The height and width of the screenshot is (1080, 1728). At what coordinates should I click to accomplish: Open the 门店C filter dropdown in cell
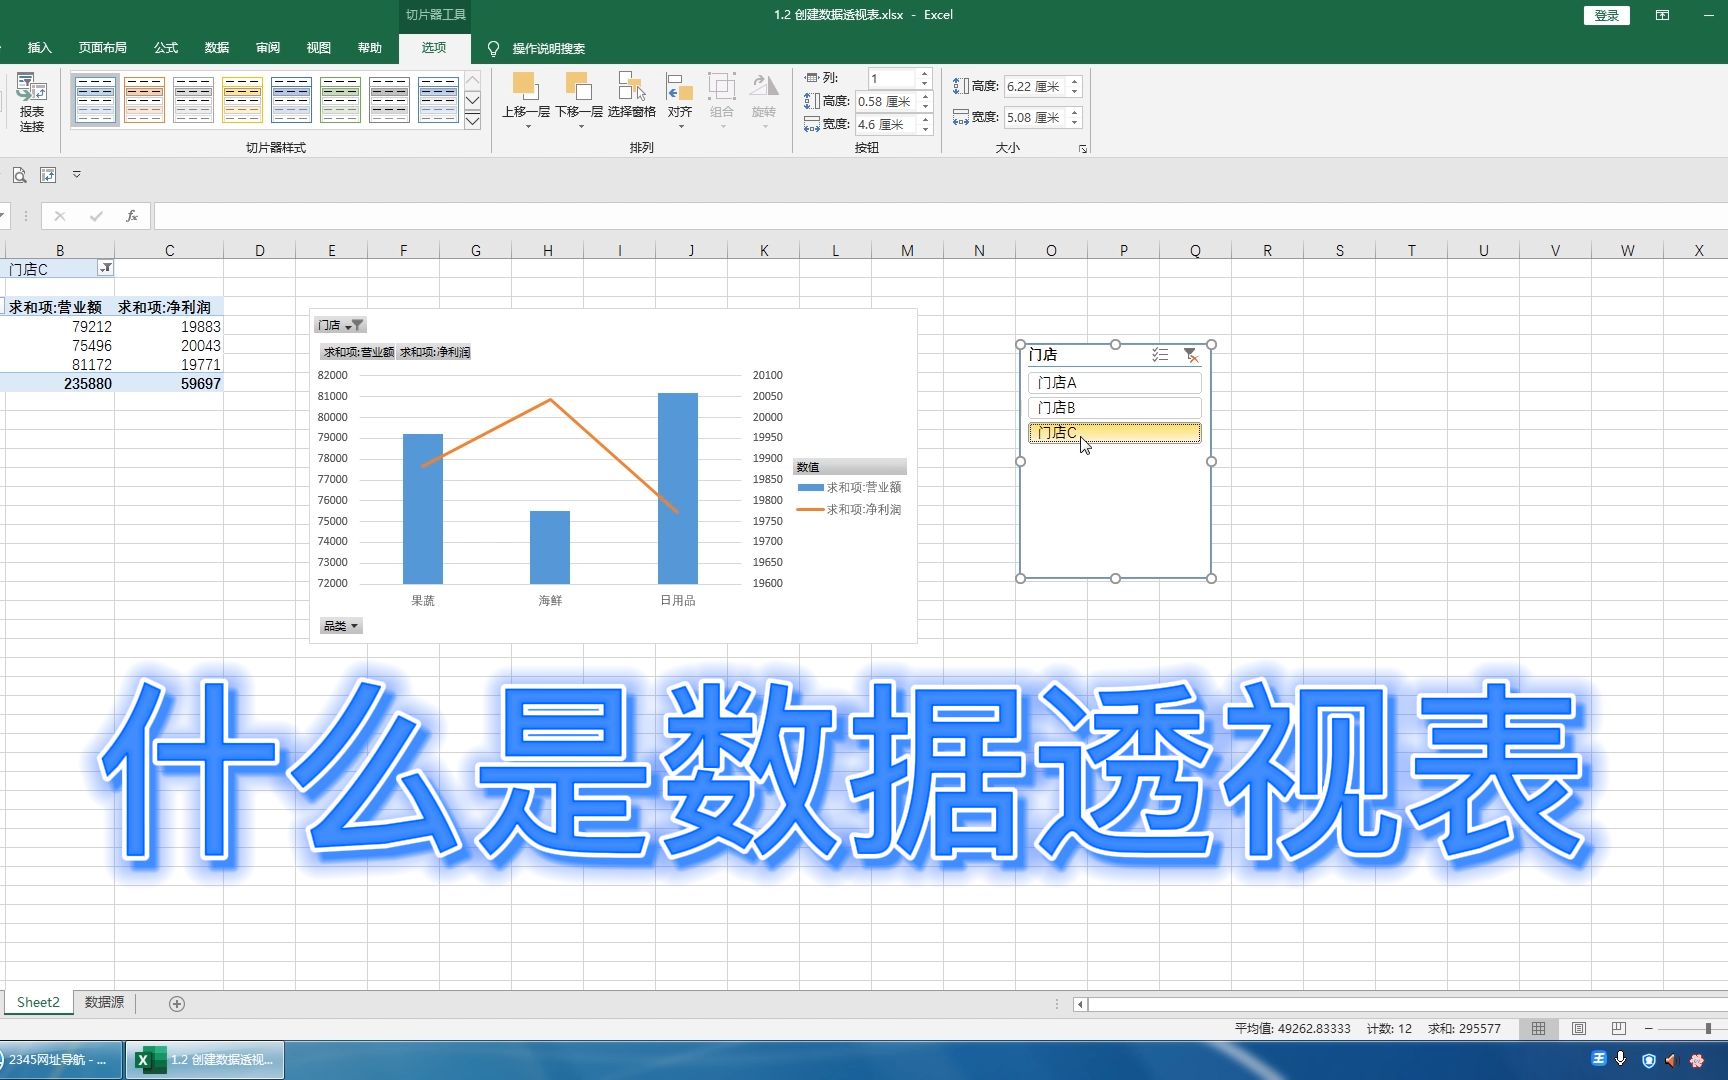[105, 268]
